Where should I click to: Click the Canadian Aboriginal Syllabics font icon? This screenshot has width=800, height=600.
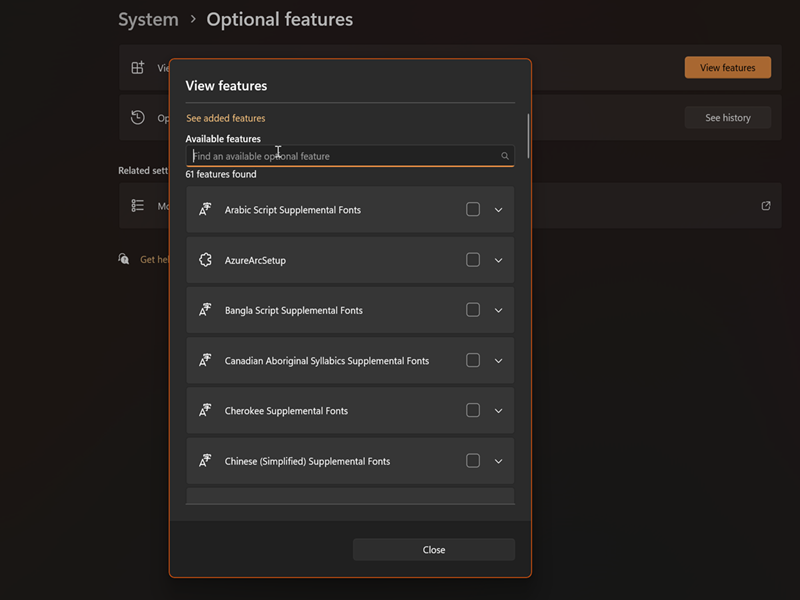205,361
